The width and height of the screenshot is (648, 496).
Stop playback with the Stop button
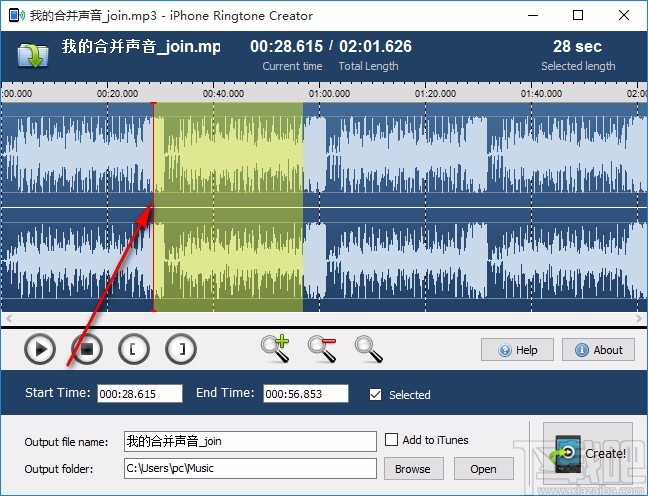(x=87, y=349)
